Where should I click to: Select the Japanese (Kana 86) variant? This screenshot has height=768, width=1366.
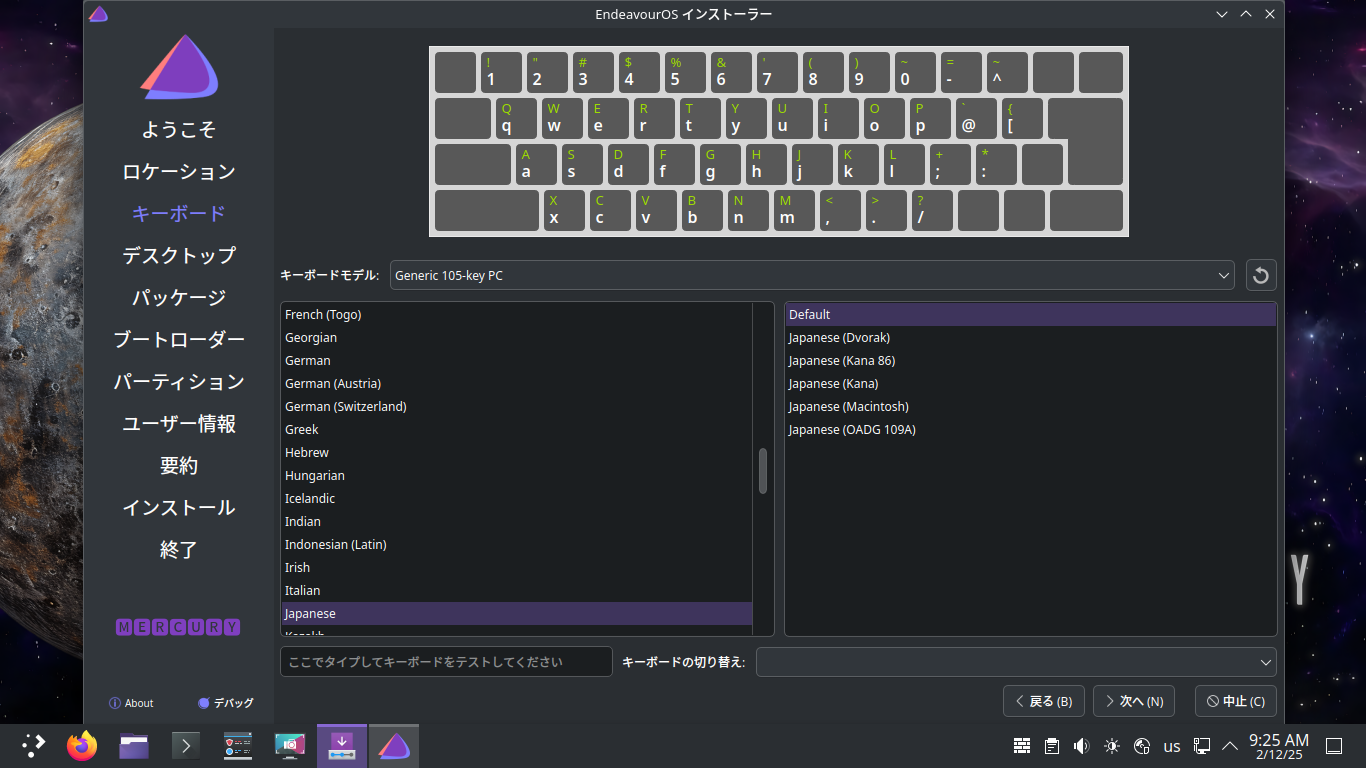(1030, 360)
